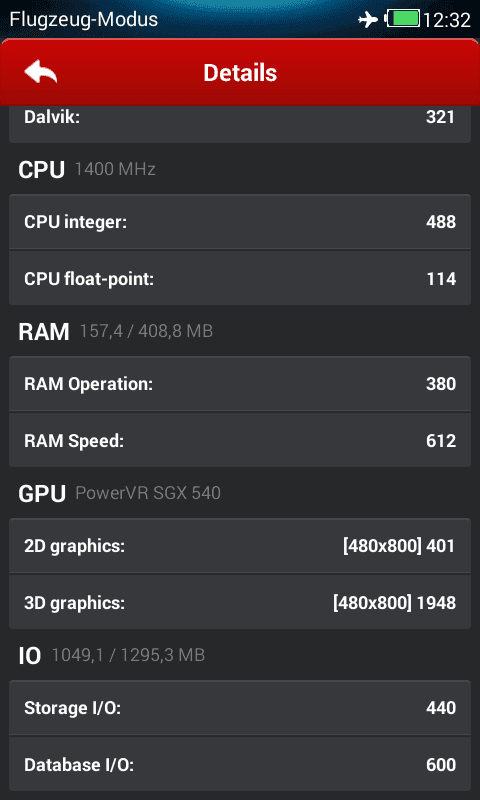Select the 3D graphics score row
The height and width of the screenshot is (800, 480).
tap(240, 603)
